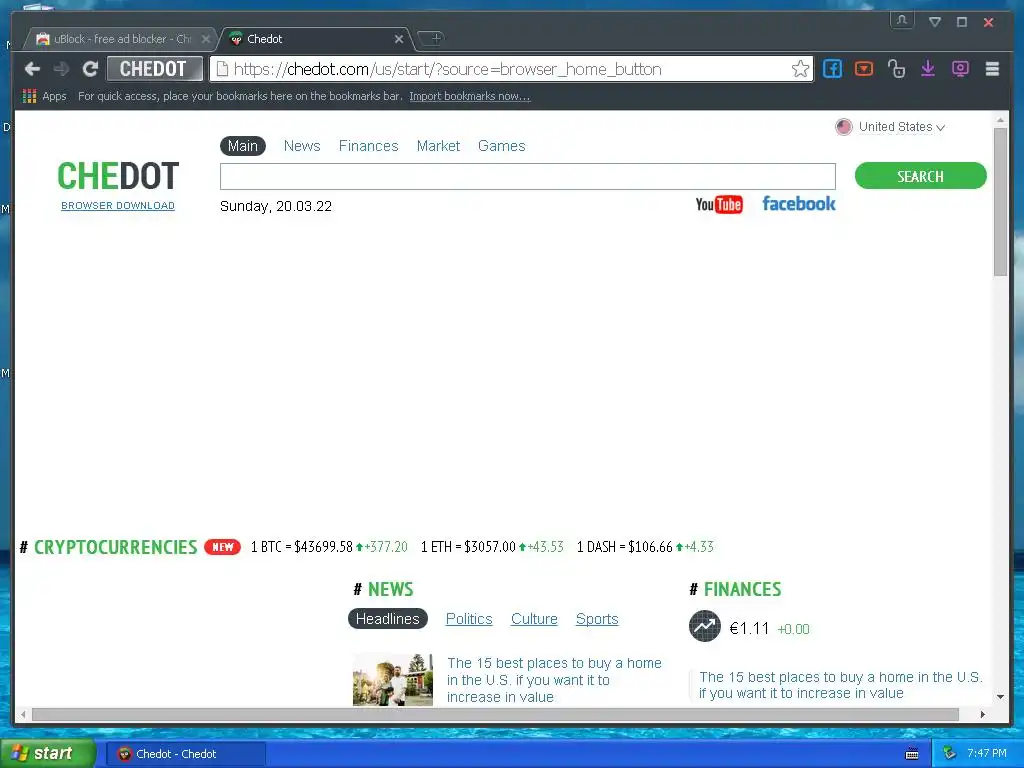Open the browser hamburger menu
The width and height of the screenshot is (1024, 768).
pos(992,69)
